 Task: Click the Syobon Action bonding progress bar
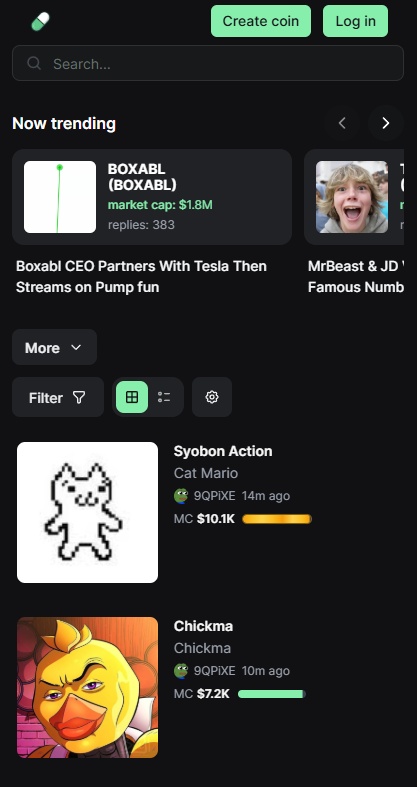pyautogui.click(x=277, y=519)
